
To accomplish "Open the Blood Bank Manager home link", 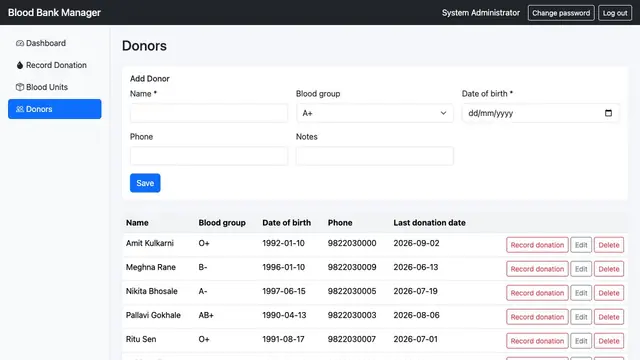I will point(54,13).
